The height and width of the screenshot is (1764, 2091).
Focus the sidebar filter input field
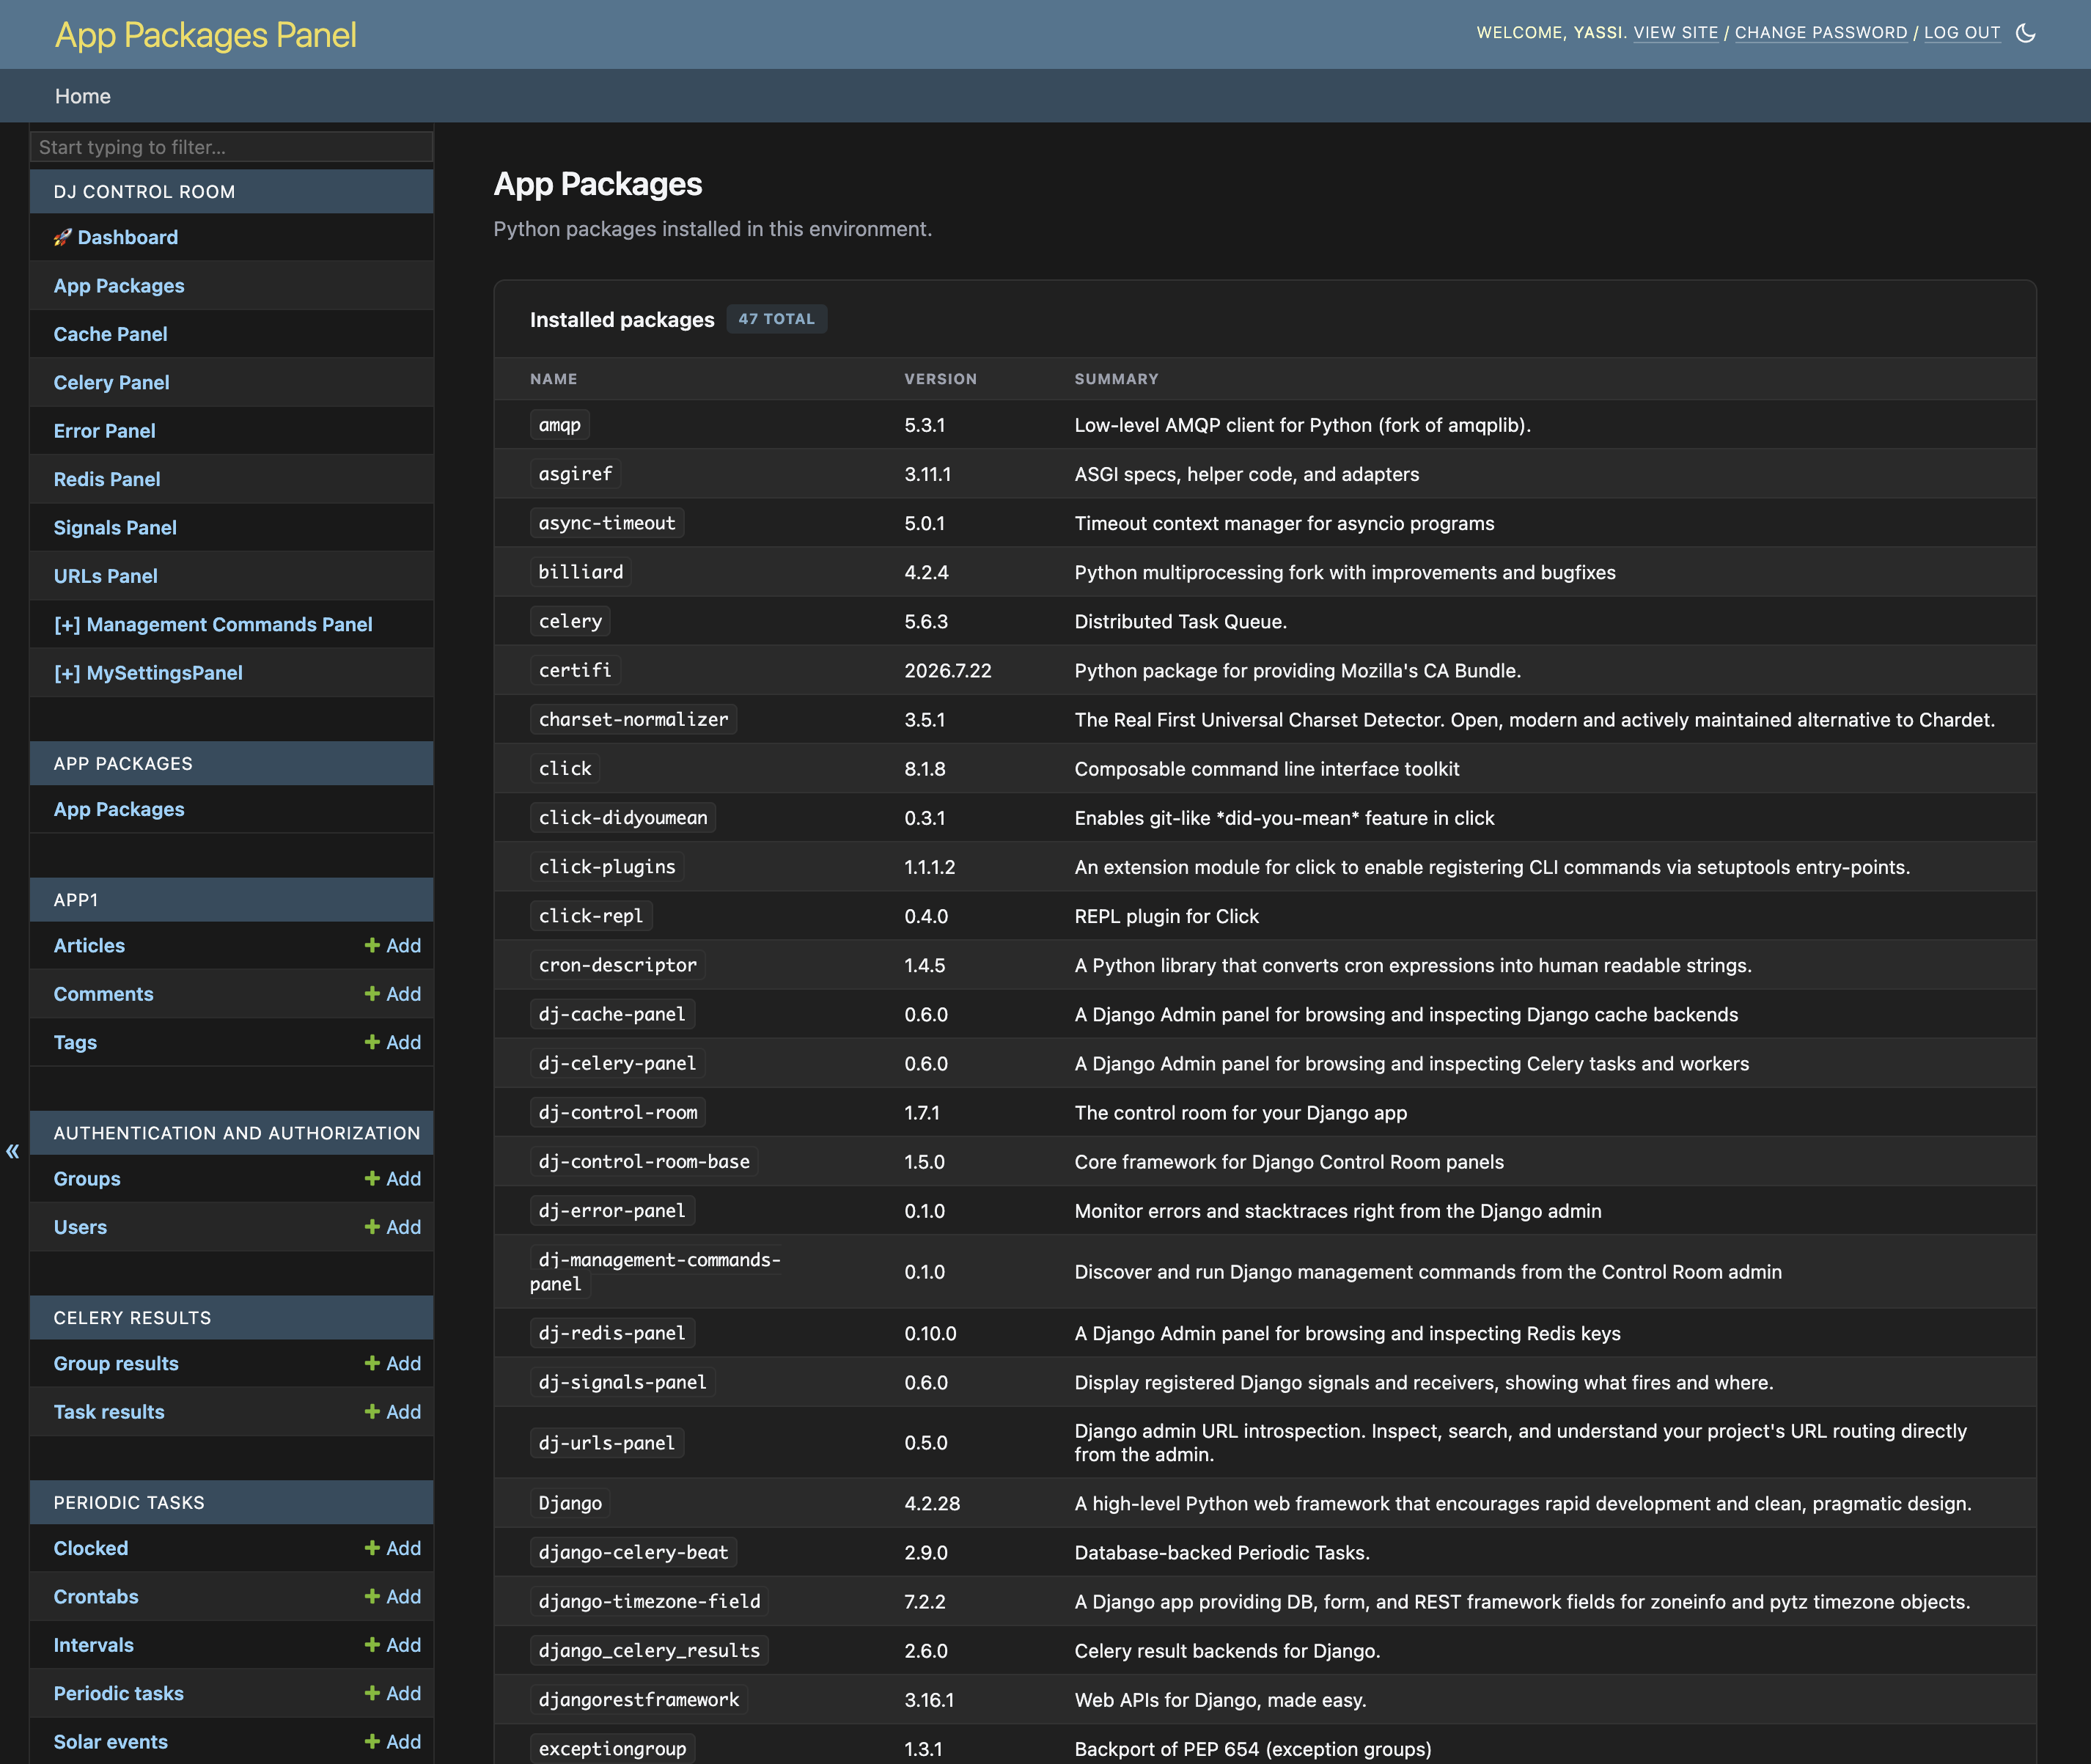pos(232,147)
